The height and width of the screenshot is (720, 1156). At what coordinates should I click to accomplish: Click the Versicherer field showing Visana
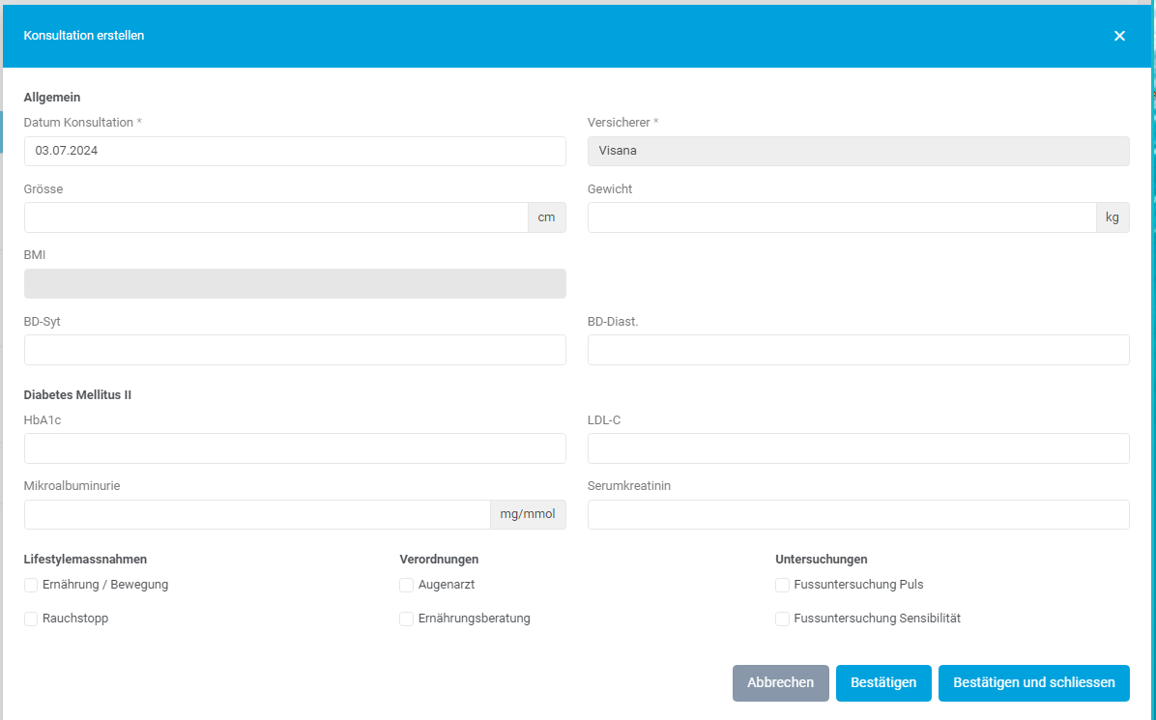coord(858,151)
